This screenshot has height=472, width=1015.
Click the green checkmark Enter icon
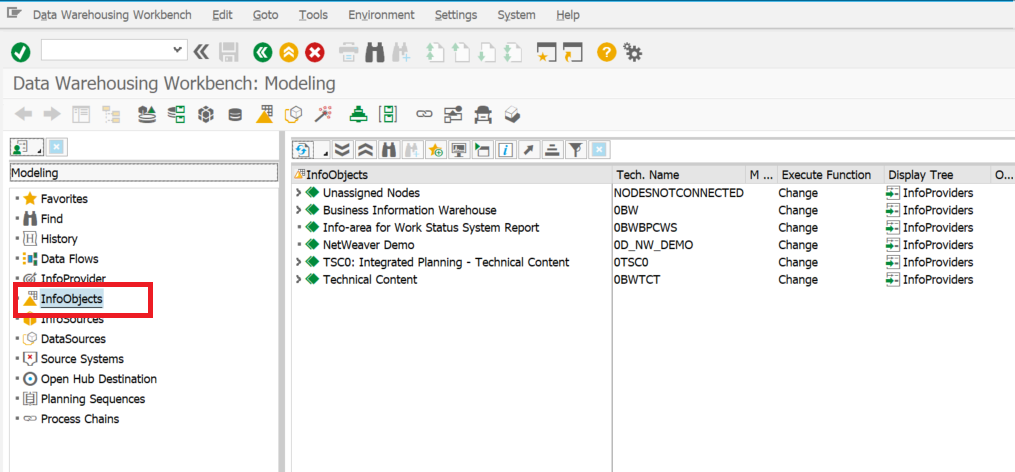pyautogui.click(x=20, y=52)
